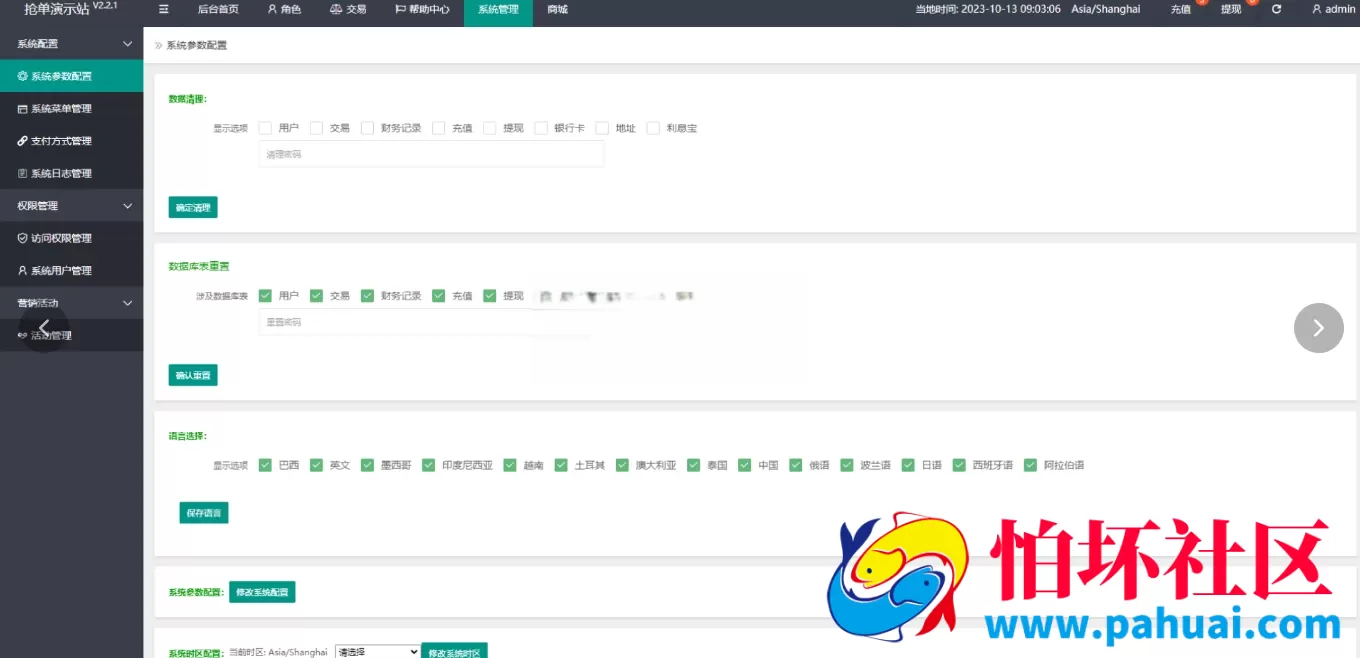
Task: Open the 请选择 timezone dropdown
Action: [377, 652]
